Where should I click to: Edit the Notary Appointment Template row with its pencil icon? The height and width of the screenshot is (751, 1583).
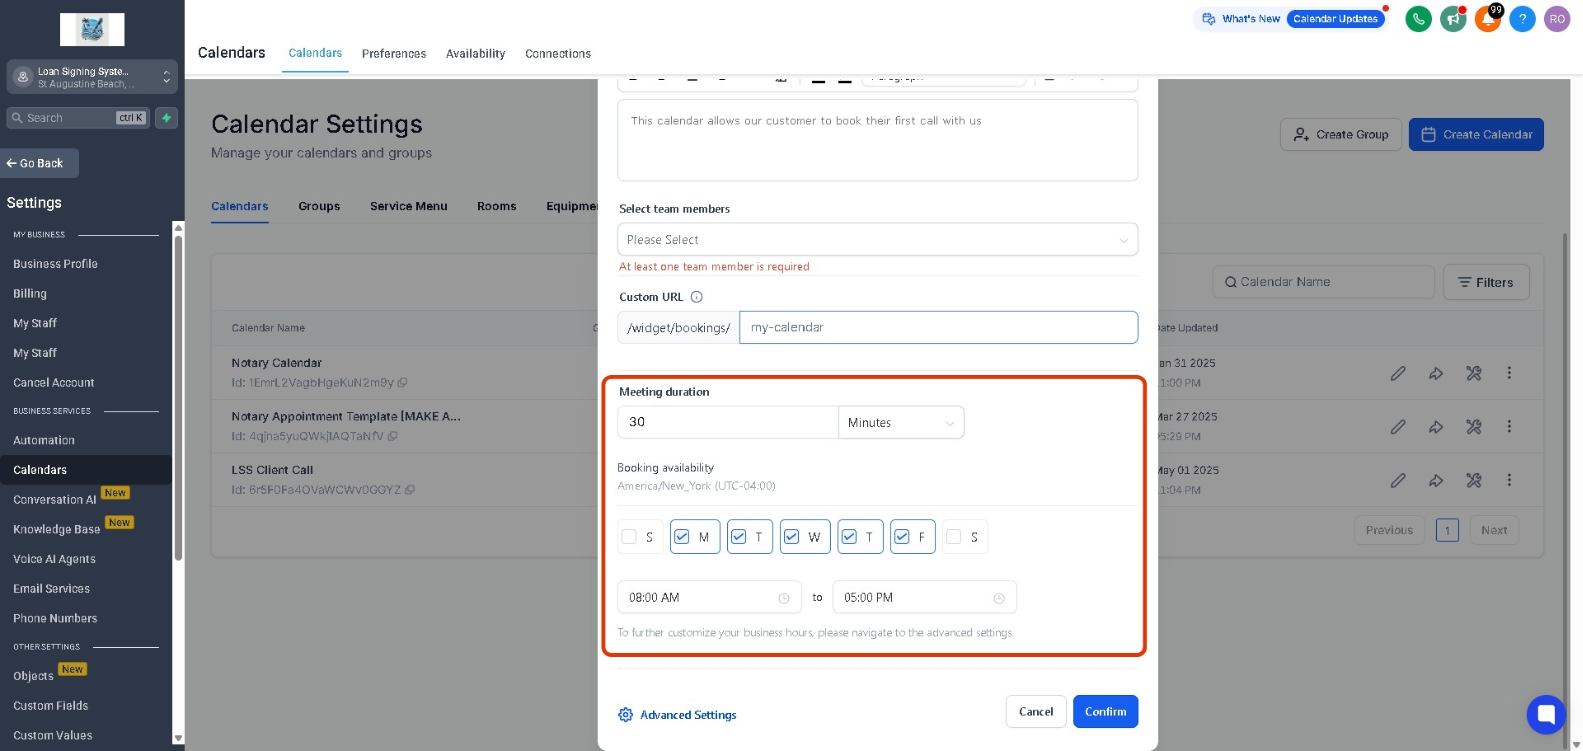tap(1398, 427)
